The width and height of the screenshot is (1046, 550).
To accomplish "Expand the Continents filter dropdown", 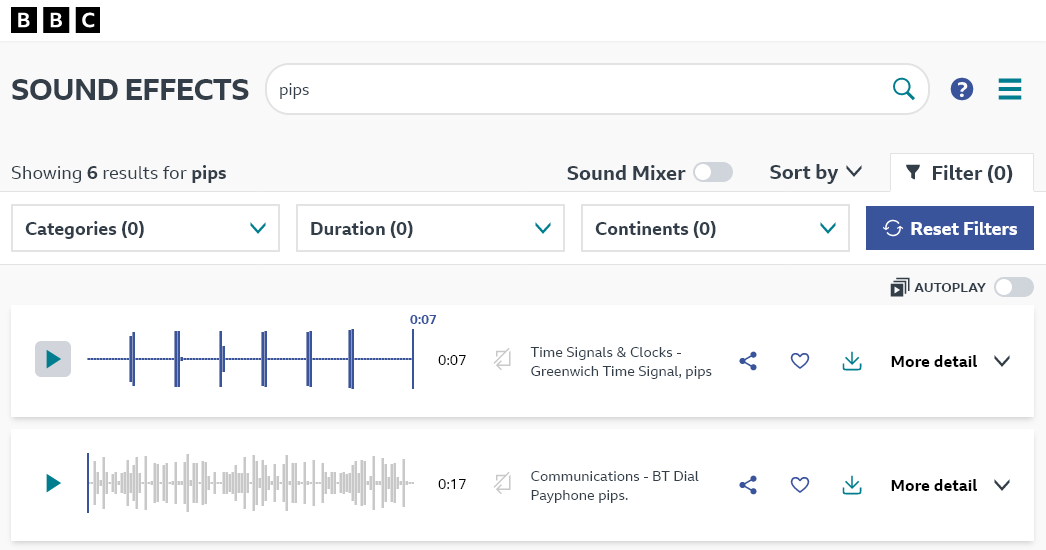I will [x=715, y=229].
